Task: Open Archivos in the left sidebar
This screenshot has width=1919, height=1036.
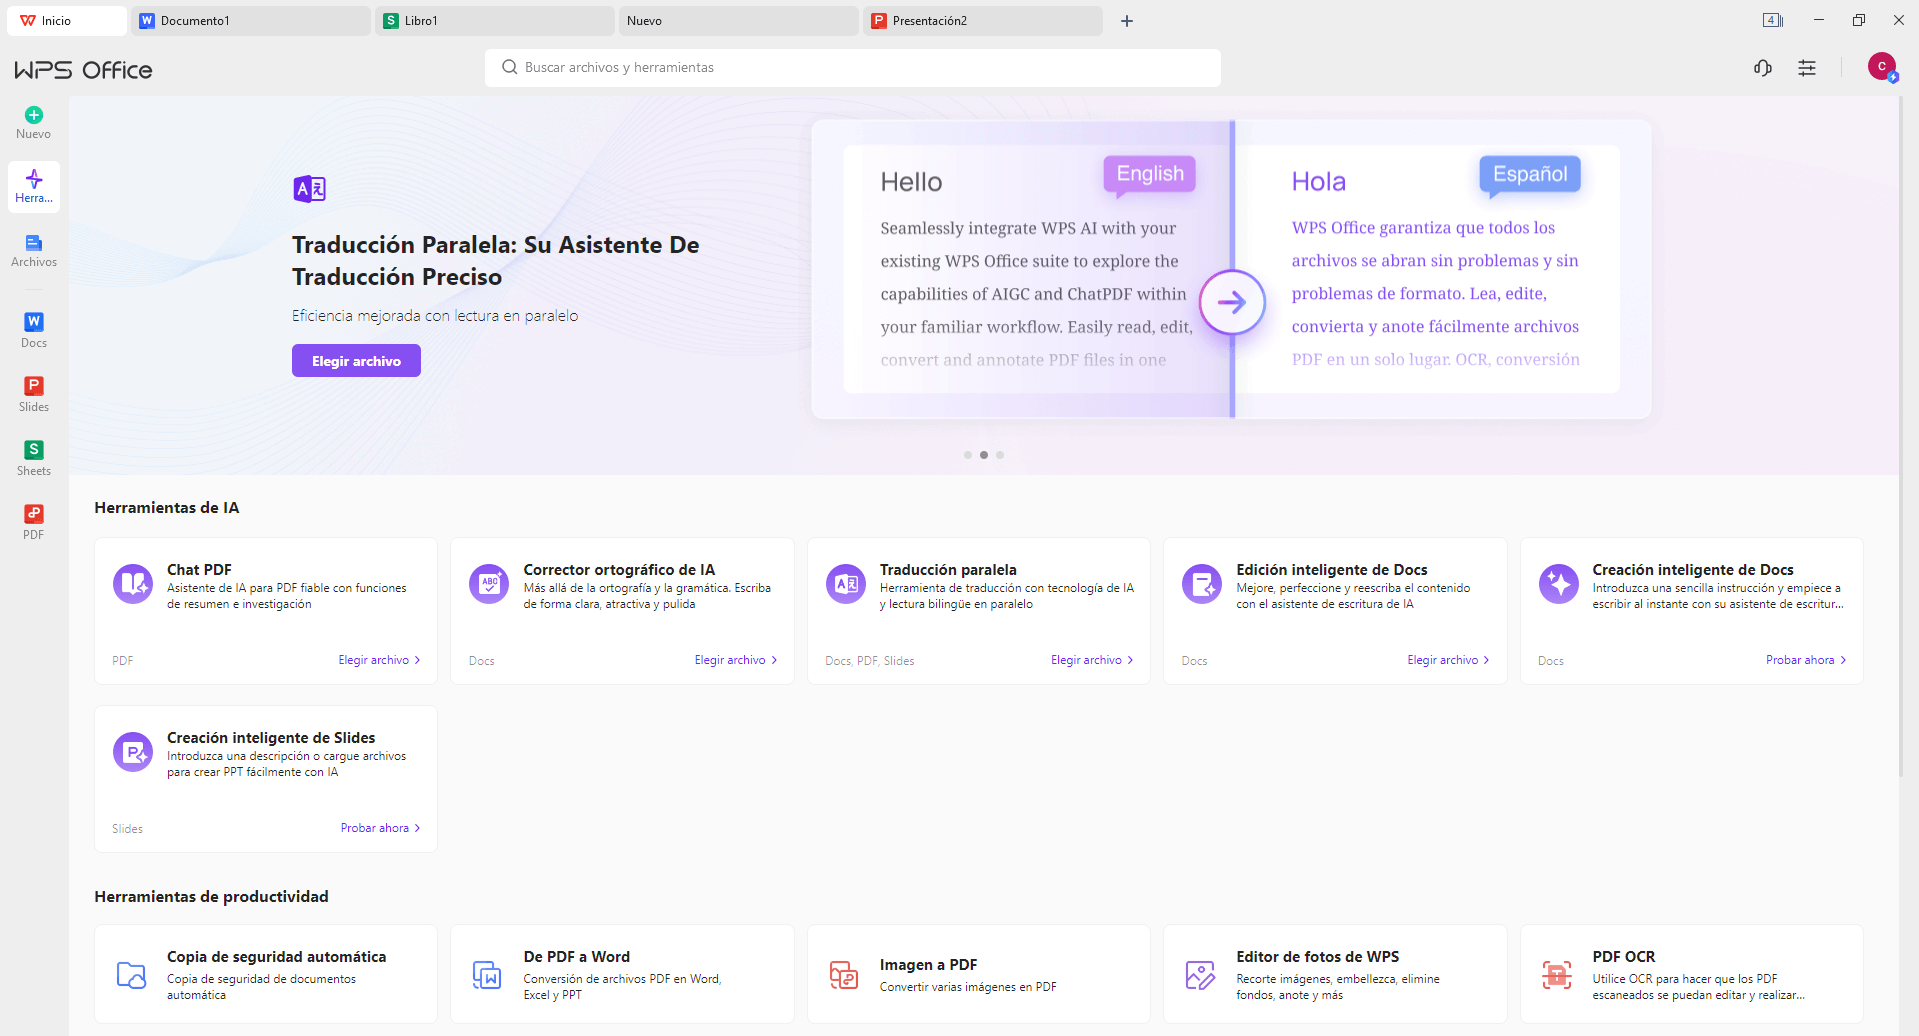Action: 34,250
